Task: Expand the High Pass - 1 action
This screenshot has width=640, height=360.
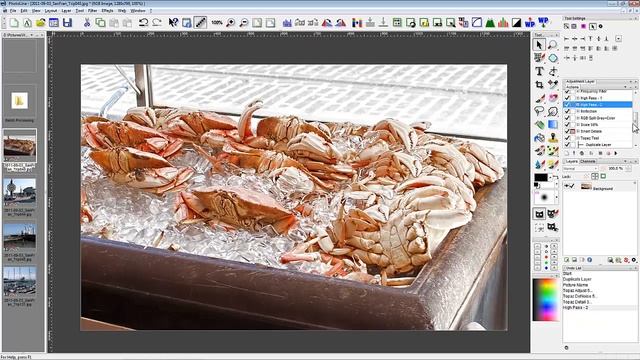Action: 578,98
